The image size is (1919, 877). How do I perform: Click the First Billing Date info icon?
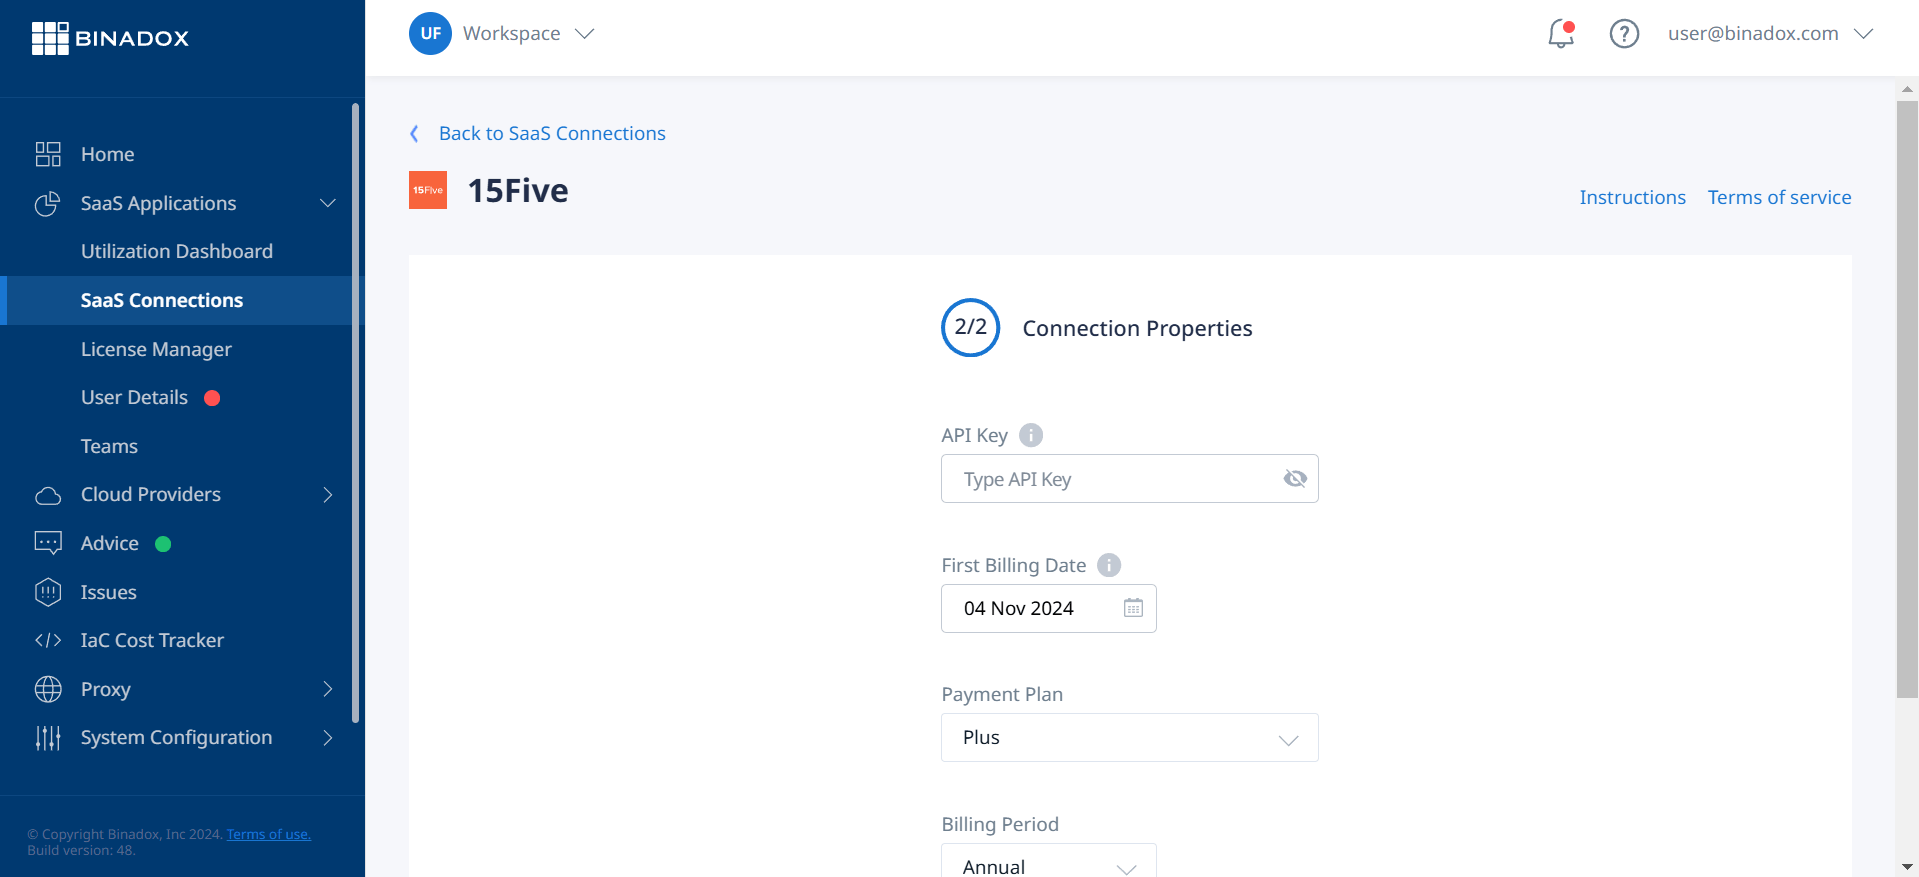click(x=1109, y=565)
